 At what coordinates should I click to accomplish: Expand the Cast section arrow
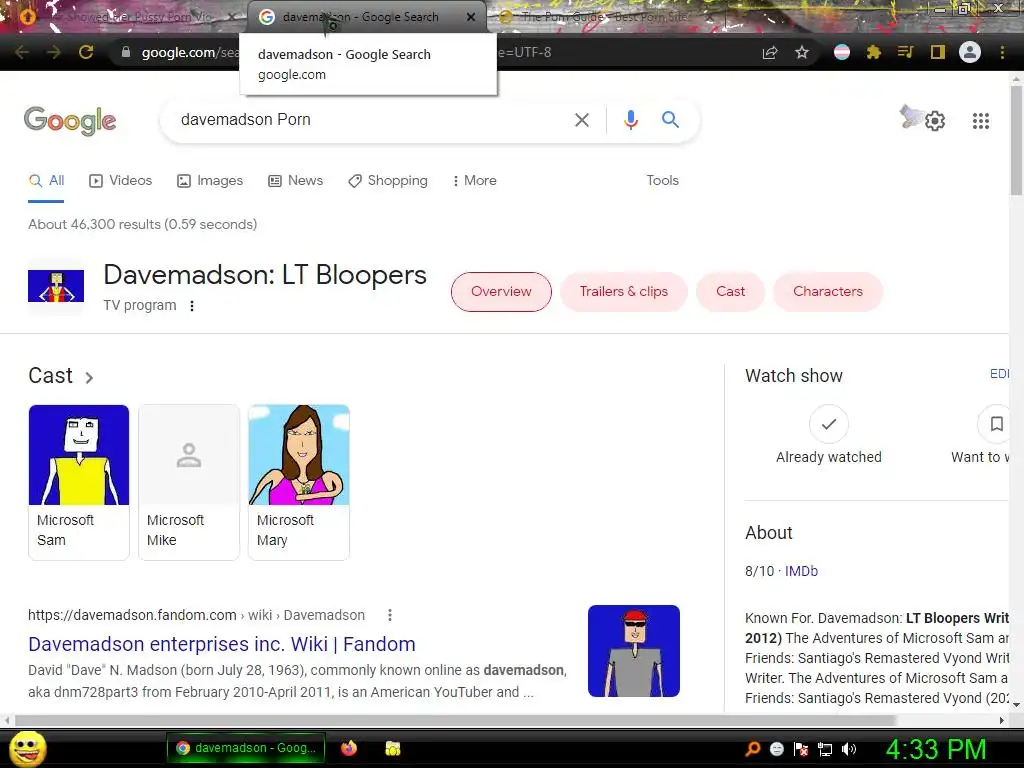[89, 377]
